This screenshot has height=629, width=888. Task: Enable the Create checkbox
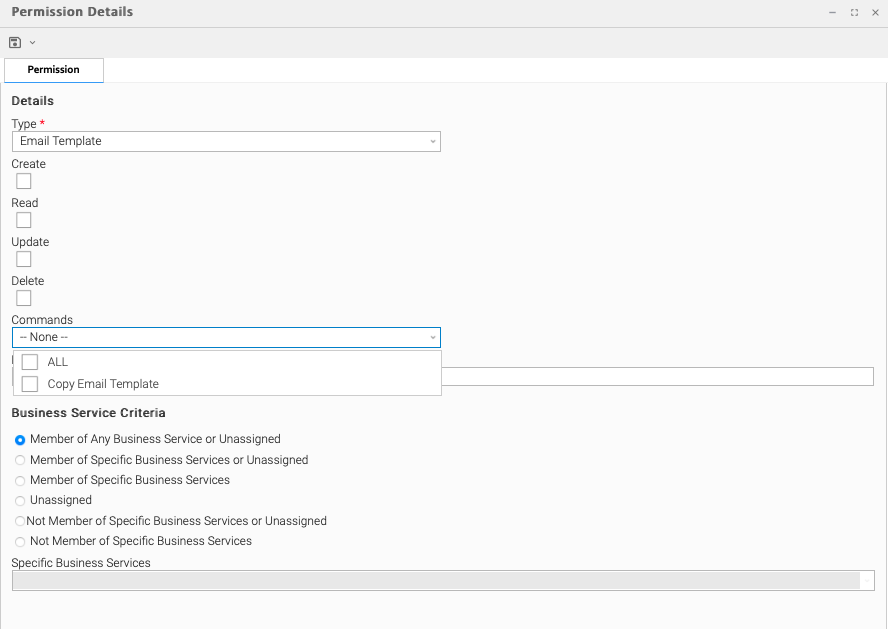(x=24, y=181)
